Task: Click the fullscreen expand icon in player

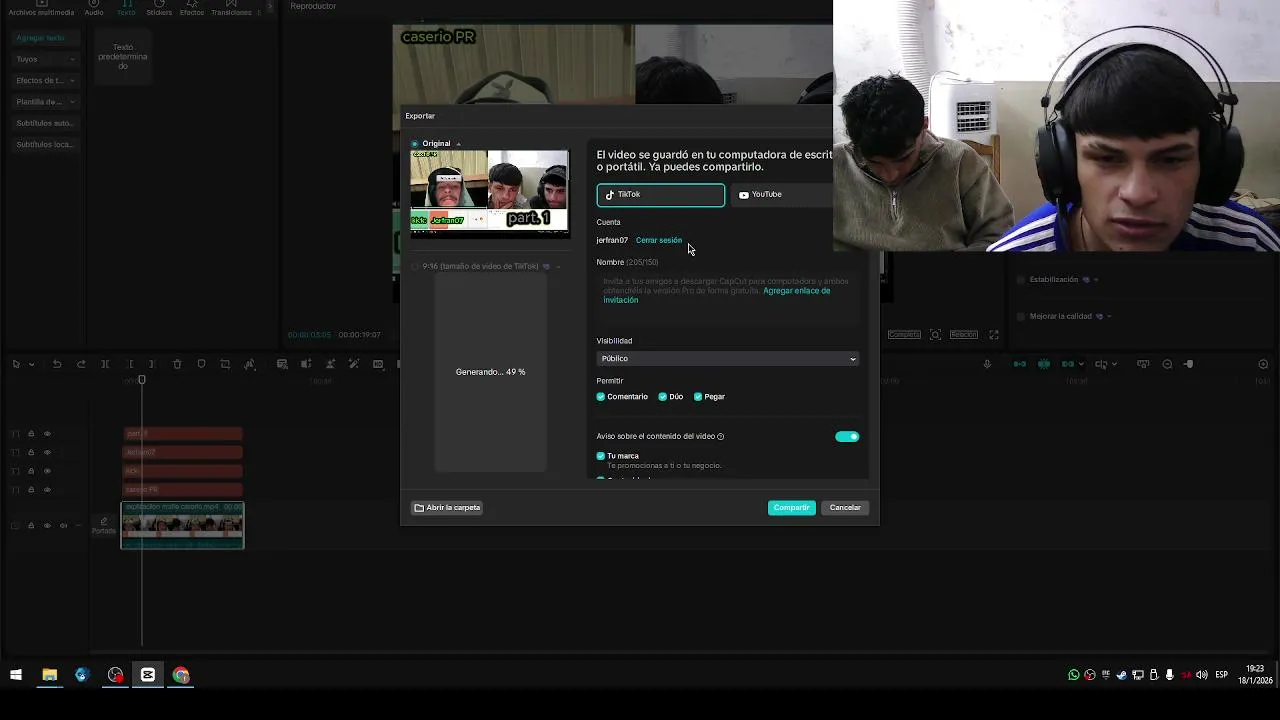Action: (x=994, y=334)
